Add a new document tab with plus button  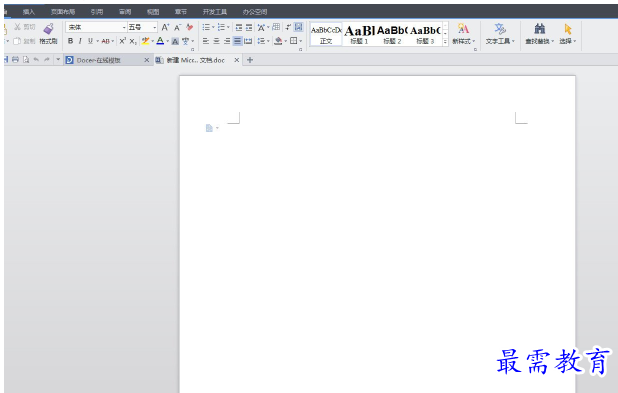pyautogui.click(x=250, y=60)
